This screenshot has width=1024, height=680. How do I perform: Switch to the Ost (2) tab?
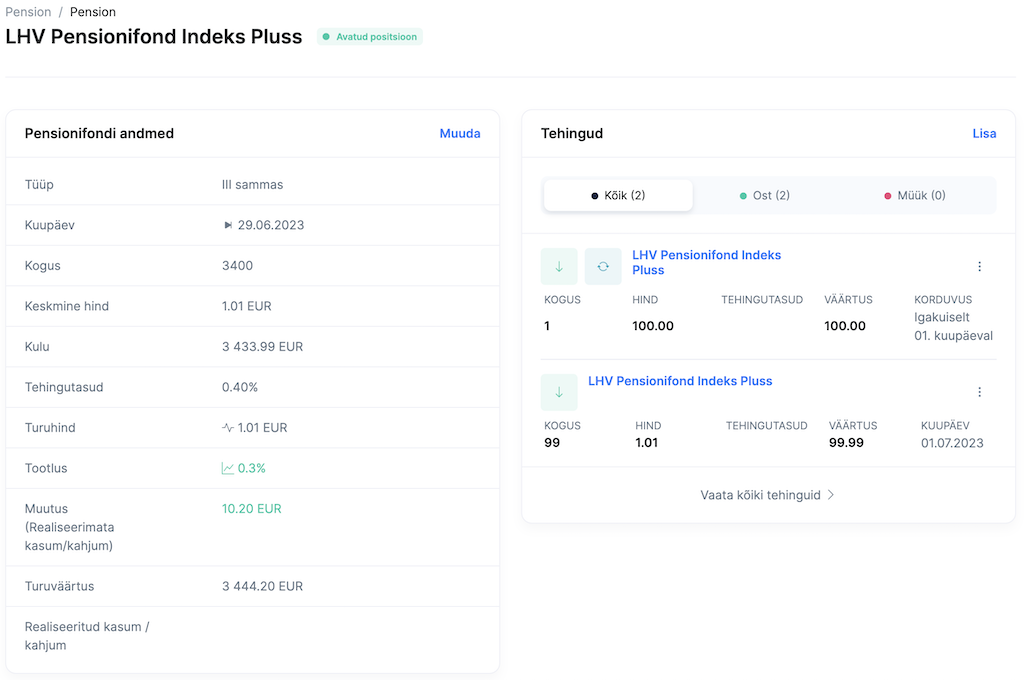(x=764, y=196)
